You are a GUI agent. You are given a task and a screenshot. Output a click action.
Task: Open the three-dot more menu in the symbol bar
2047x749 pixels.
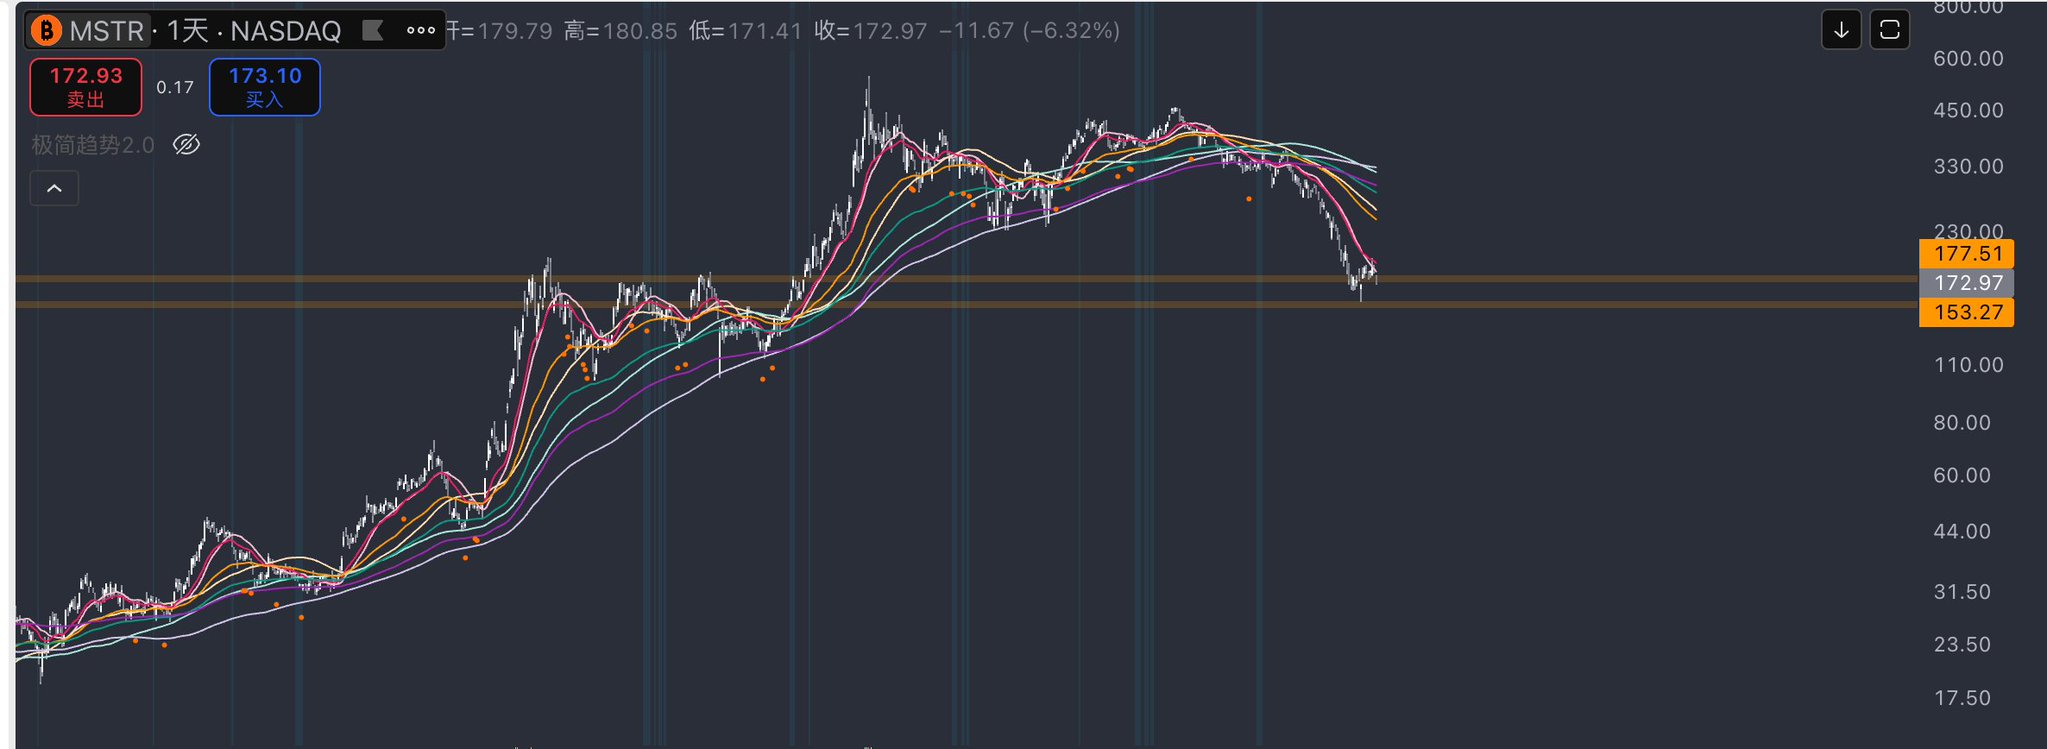(421, 31)
